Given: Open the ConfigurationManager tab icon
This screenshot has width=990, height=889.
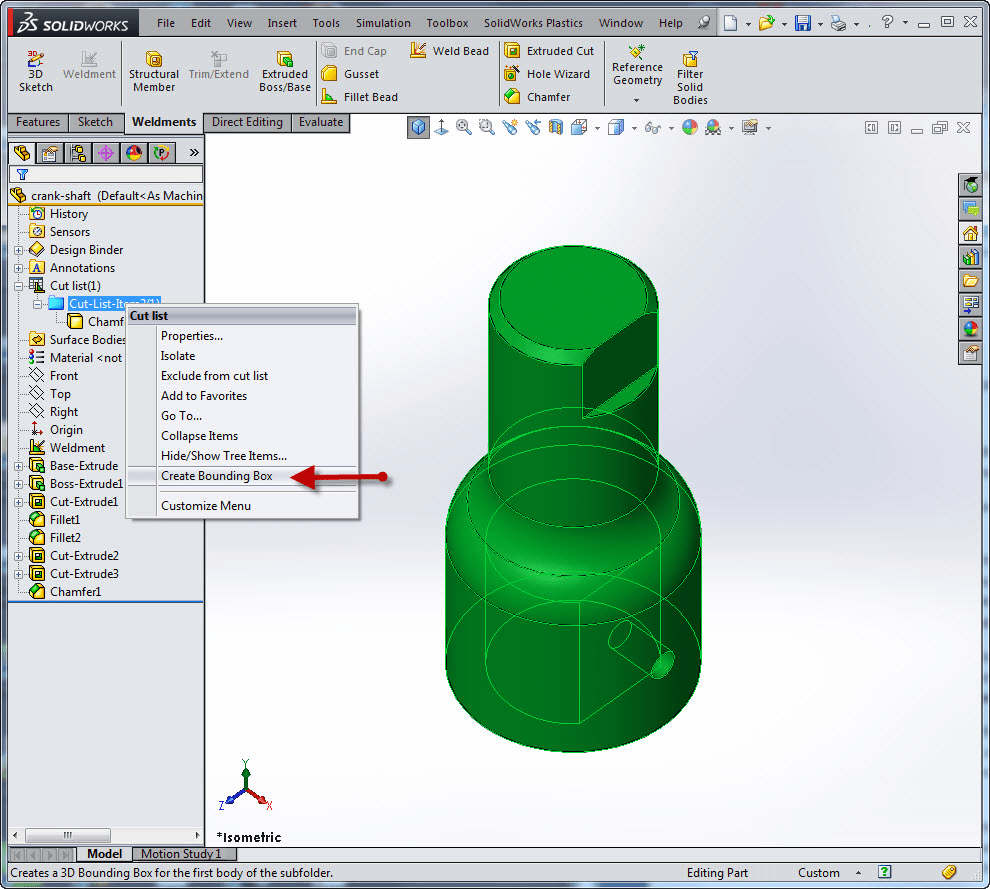Looking at the screenshot, I should pyautogui.click(x=78, y=153).
